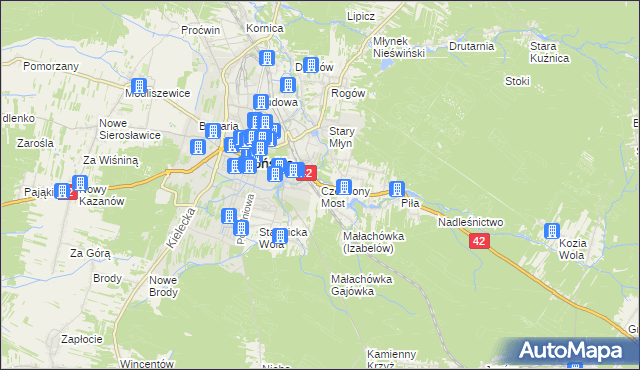This screenshot has width=640, height=370.
Task: Click the Stary Młyn label
Action: tap(342, 137)
